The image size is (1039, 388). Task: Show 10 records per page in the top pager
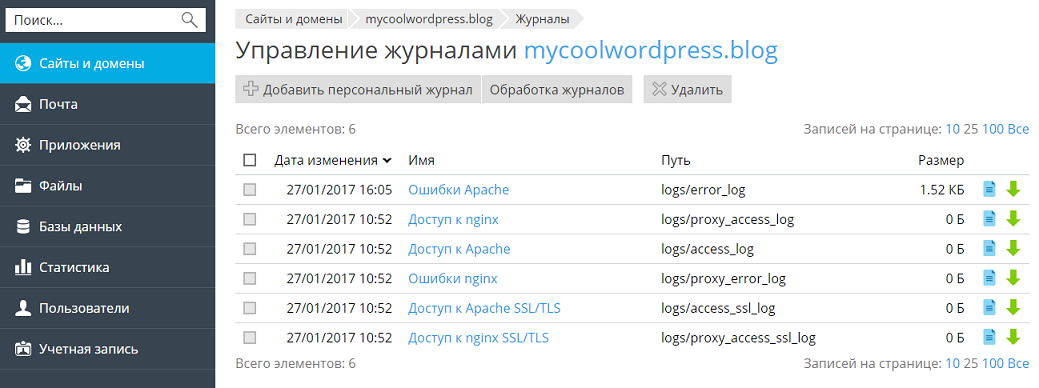(x=952, y=129)
